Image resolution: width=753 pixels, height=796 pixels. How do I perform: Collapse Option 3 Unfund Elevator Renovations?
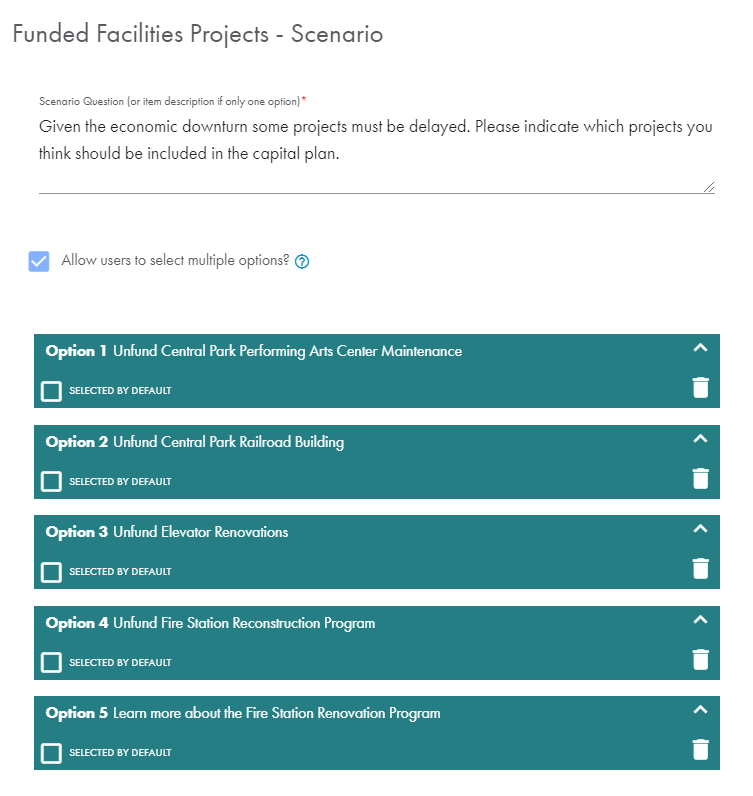point(700,529)
